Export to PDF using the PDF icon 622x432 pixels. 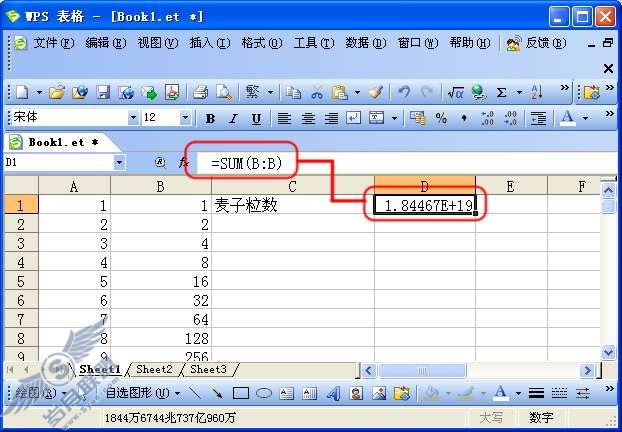(x=172, y=93)
